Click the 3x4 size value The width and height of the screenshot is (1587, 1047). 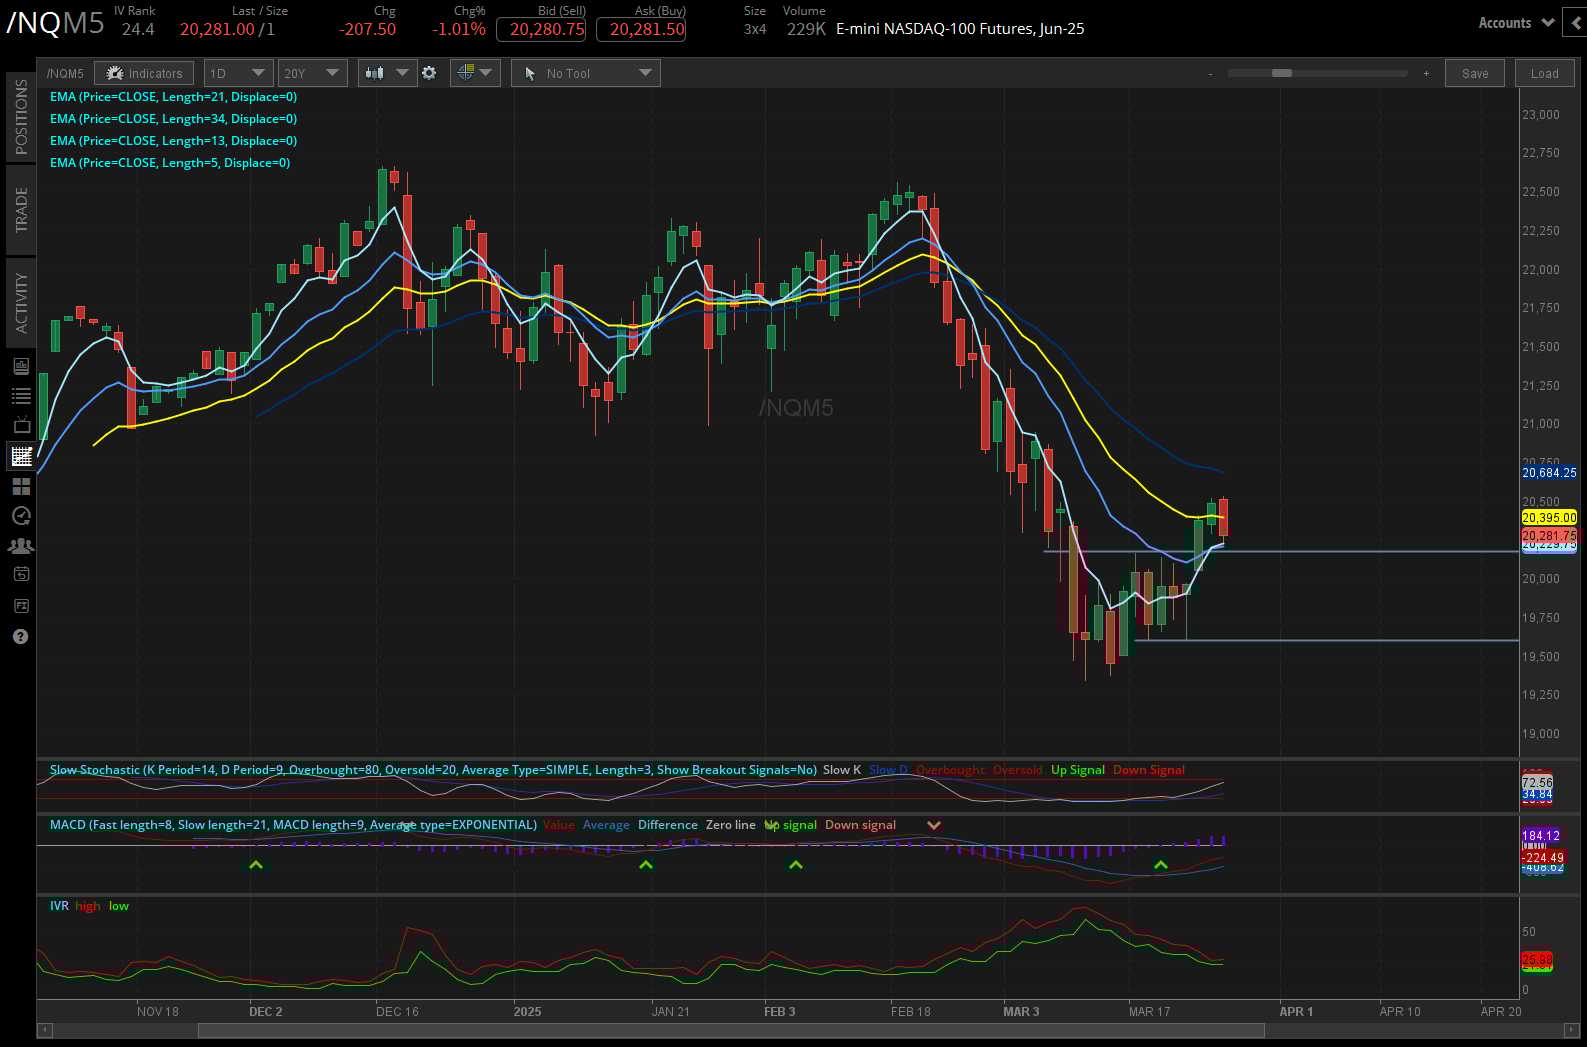[x=755, y=29]
